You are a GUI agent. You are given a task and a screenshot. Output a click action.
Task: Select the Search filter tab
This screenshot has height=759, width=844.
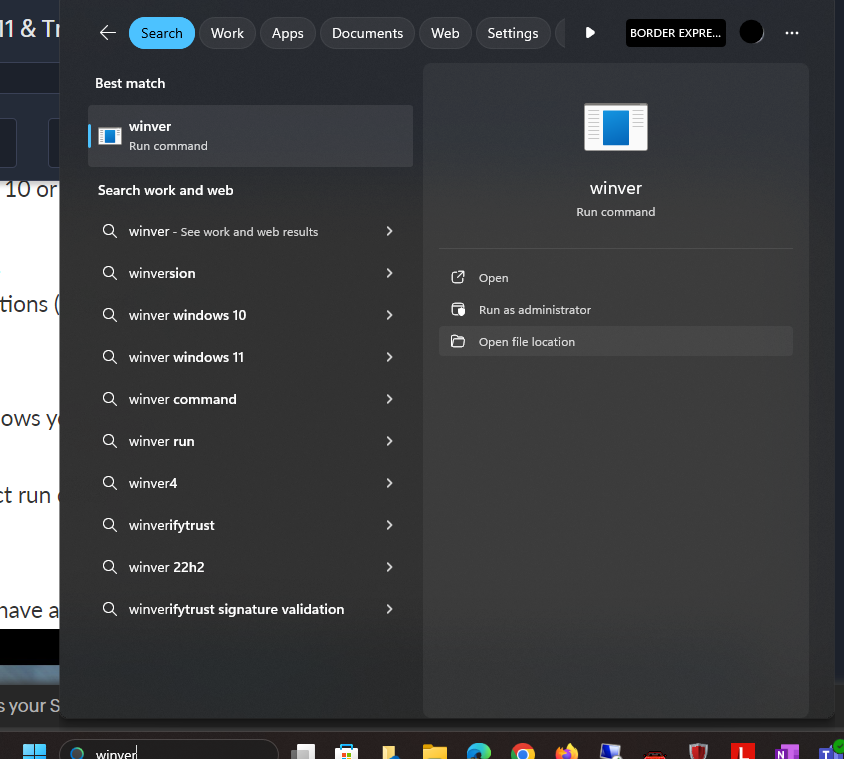coord(161,33)
